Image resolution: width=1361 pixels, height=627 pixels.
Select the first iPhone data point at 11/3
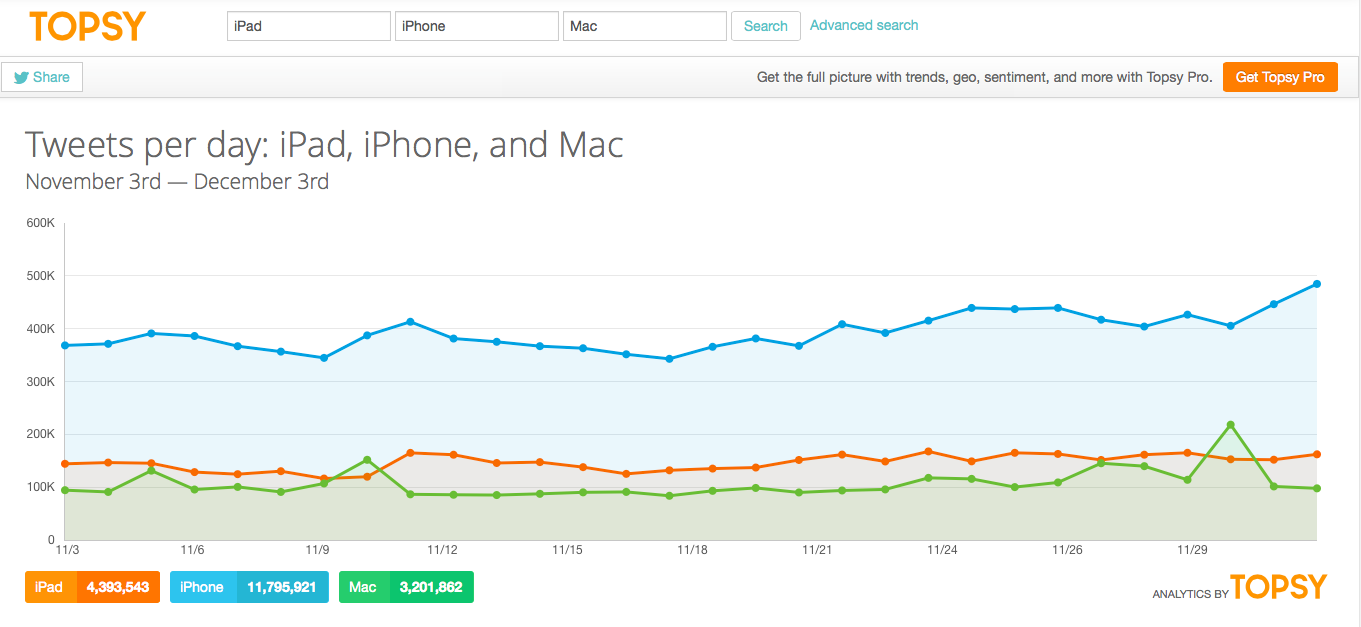(65, 345)
